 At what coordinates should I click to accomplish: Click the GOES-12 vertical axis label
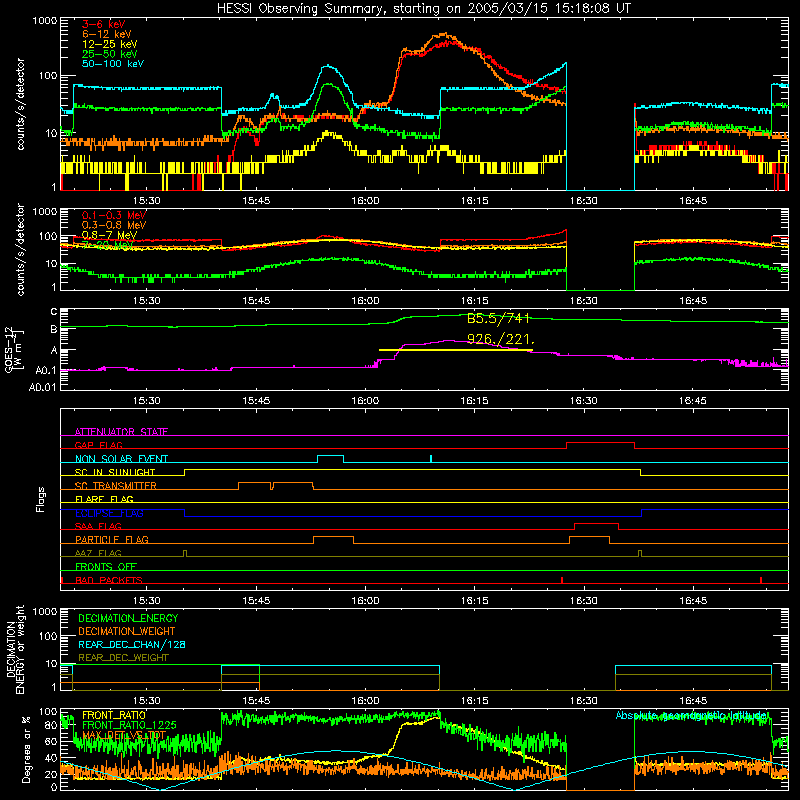(13, 349)
